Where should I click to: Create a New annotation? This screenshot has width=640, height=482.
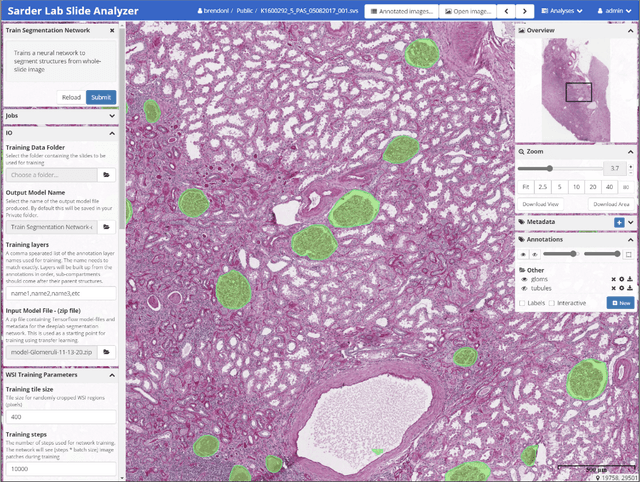621,303
